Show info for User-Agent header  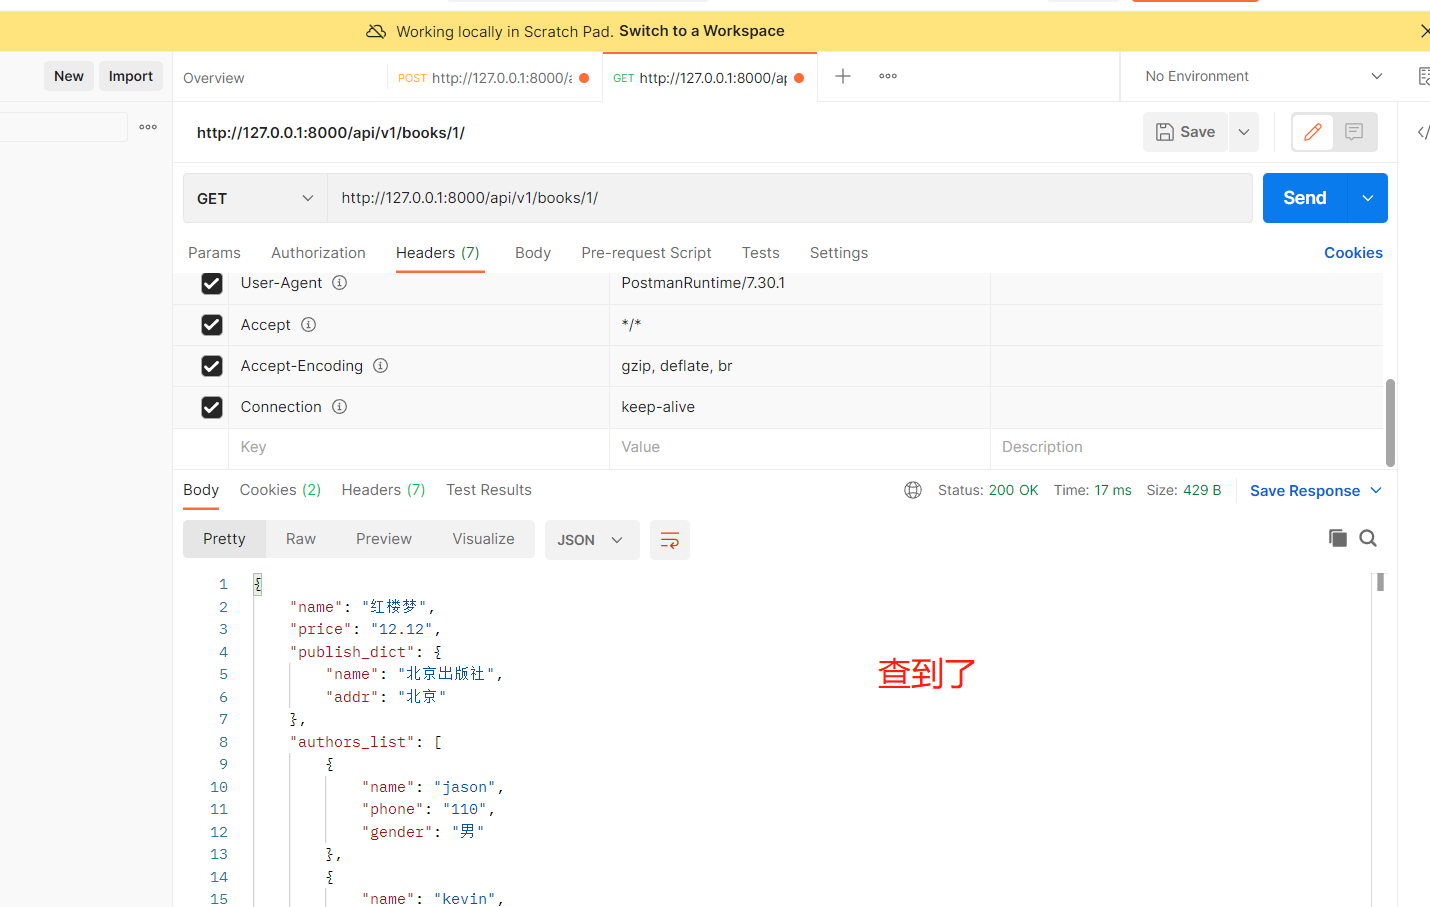[x=340, y=283]
